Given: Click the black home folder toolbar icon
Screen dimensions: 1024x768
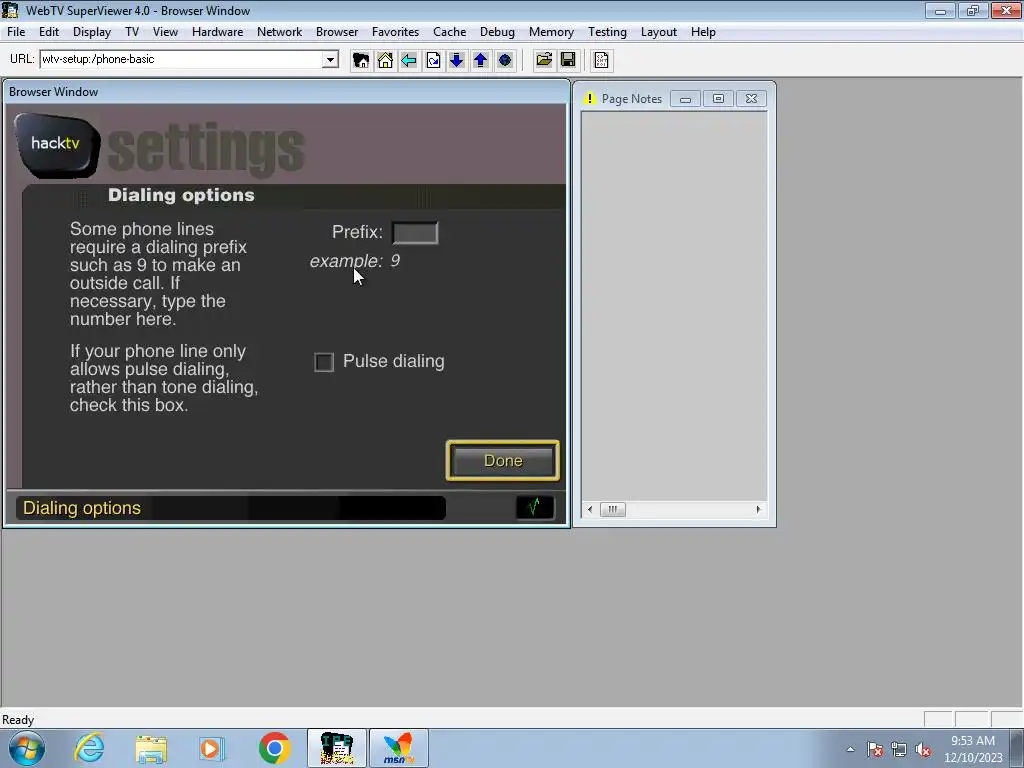Looking at the screenshot, I should tap(360, 60).
